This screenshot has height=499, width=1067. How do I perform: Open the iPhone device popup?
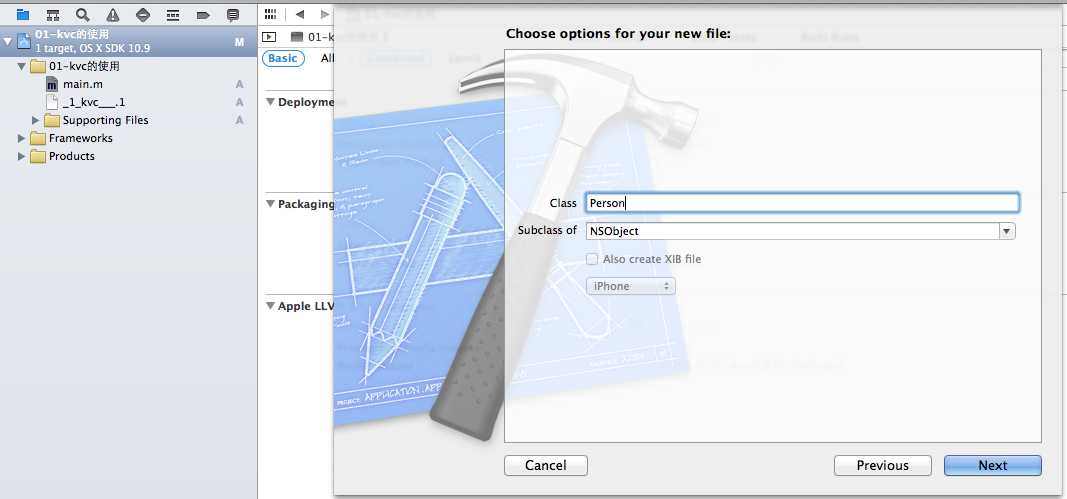point(631,287)
